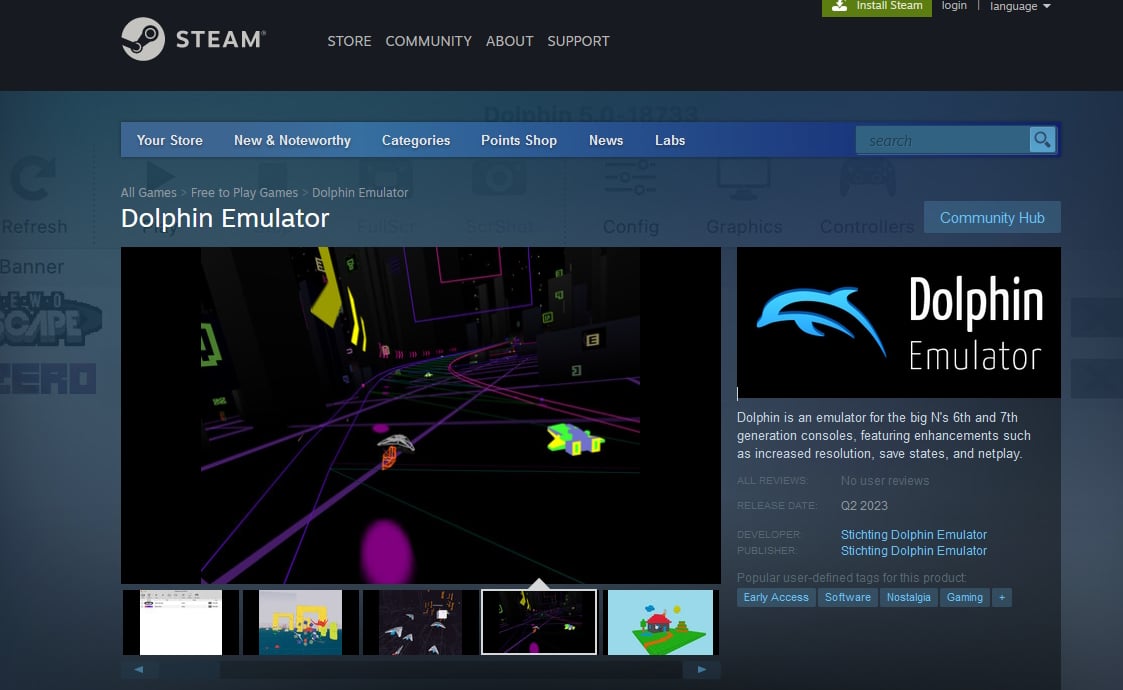
Task: Click the Steam logo in the header
Action: click(x=193, y=39)
